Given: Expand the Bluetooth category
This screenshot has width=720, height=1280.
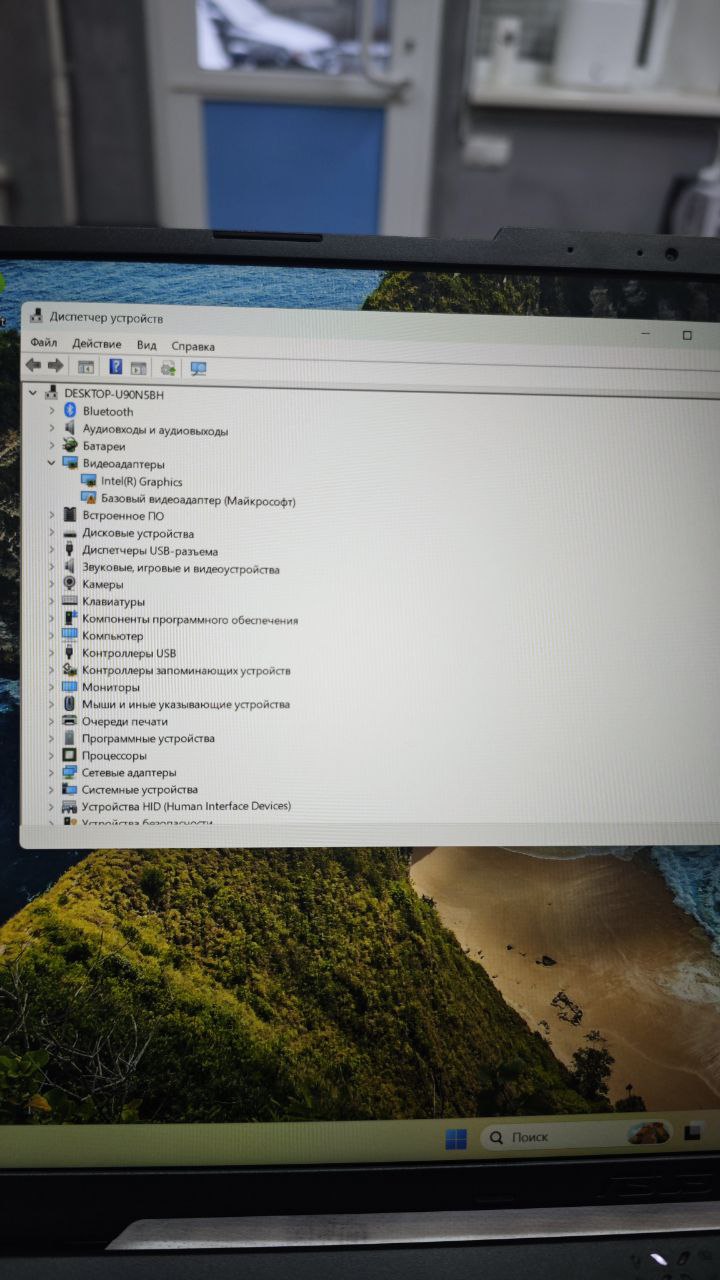Looking at the screenshot, I should pos(52,411).
